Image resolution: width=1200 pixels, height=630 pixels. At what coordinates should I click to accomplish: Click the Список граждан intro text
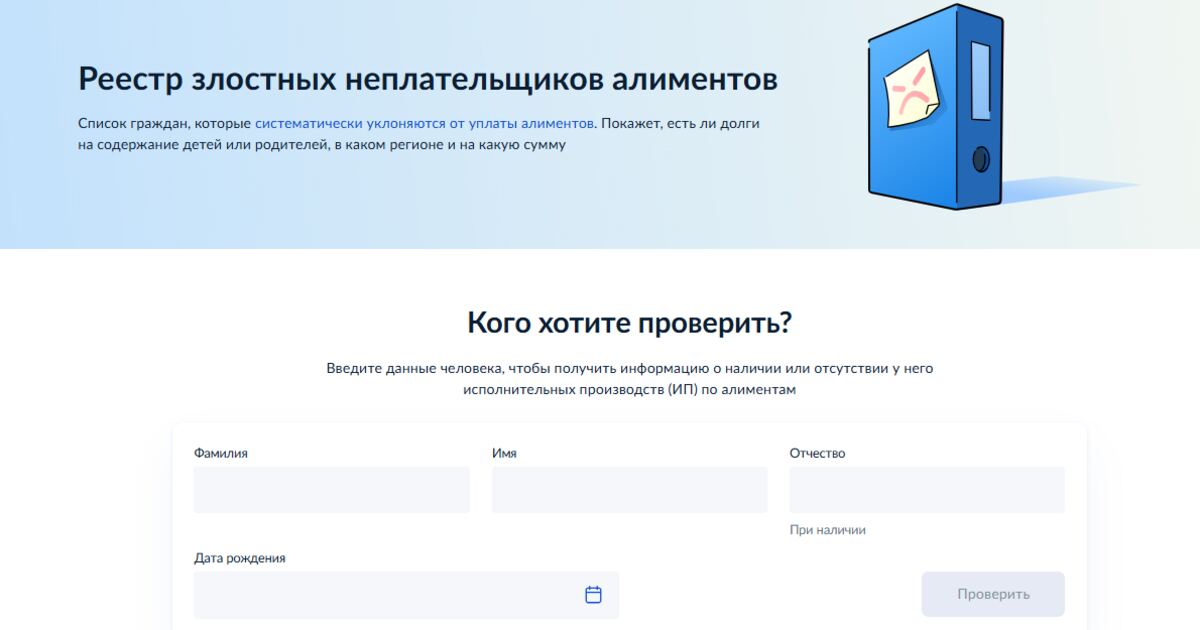coord(165,123)
